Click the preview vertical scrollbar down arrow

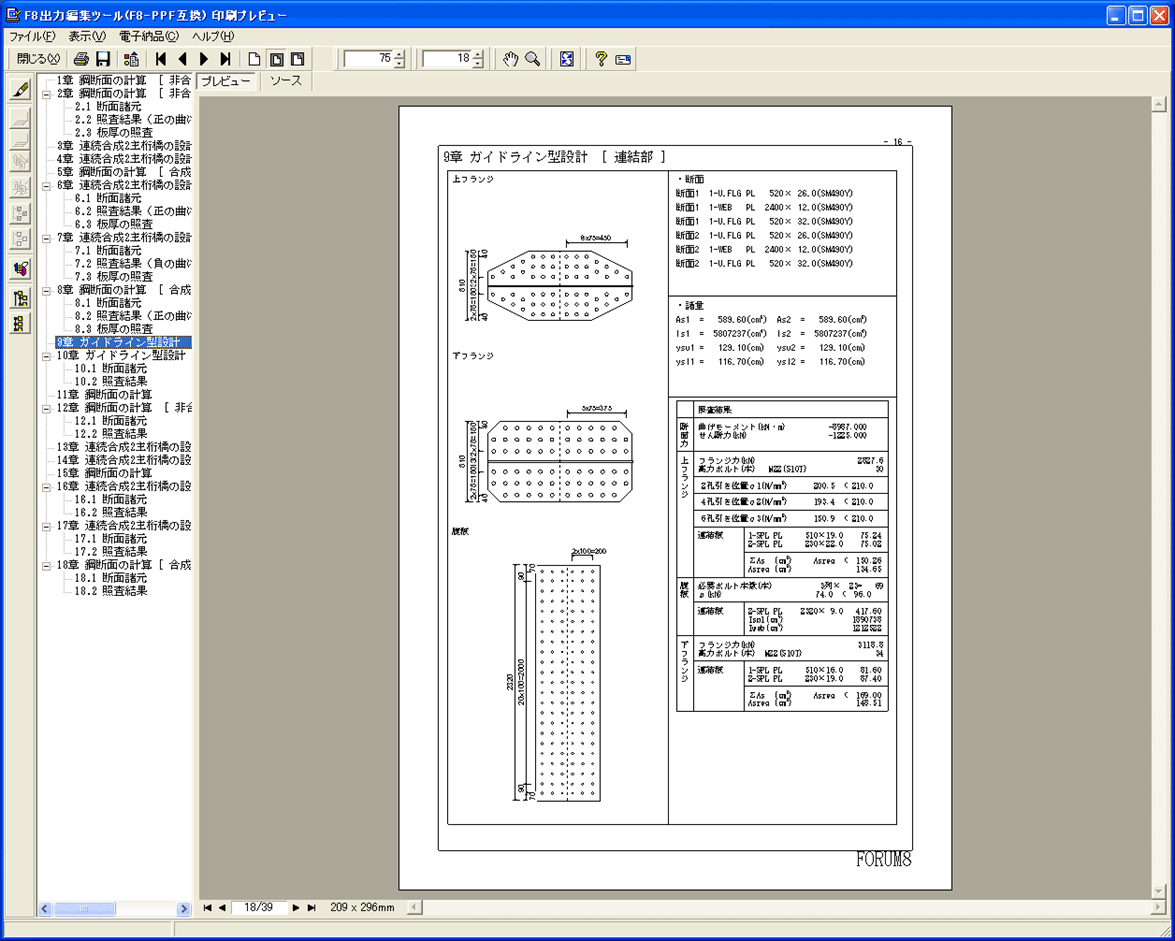[1159, 890]
